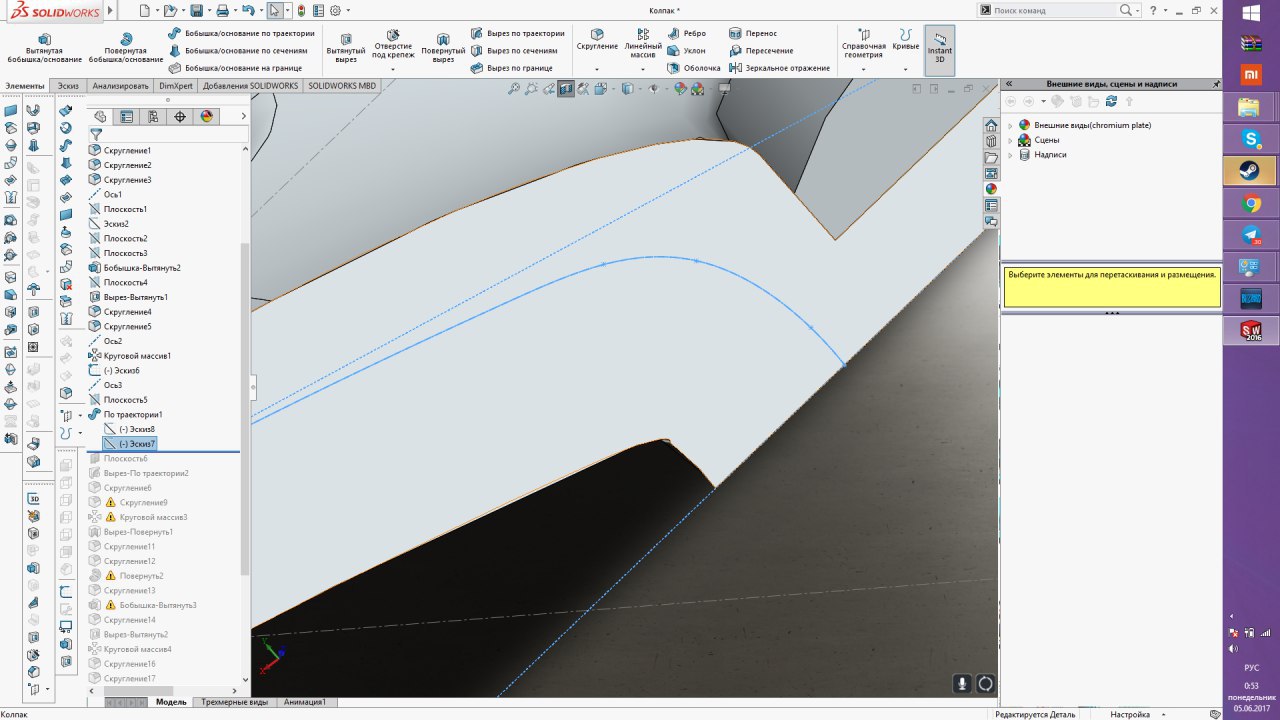Viewport: 1280px width, 720px height.
Task: Open the ConfigurationManager tab icon
Action: pos(153,116)
